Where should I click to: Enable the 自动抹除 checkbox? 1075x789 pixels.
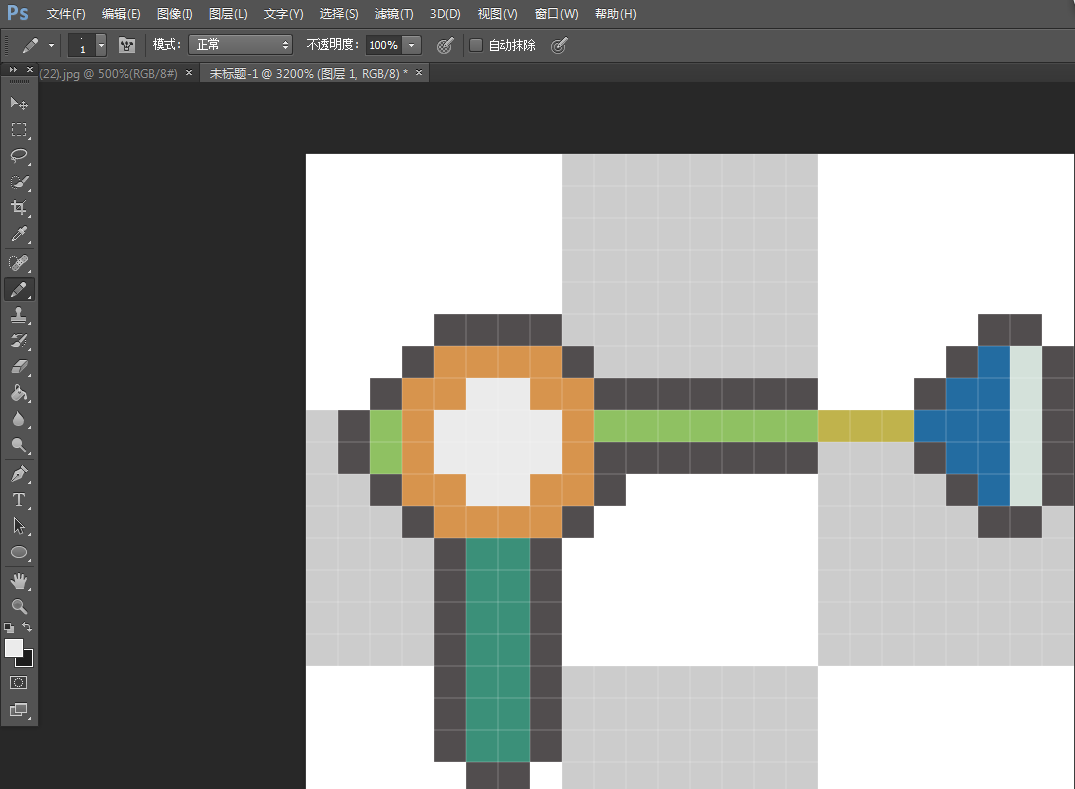[x=476, y=45]
